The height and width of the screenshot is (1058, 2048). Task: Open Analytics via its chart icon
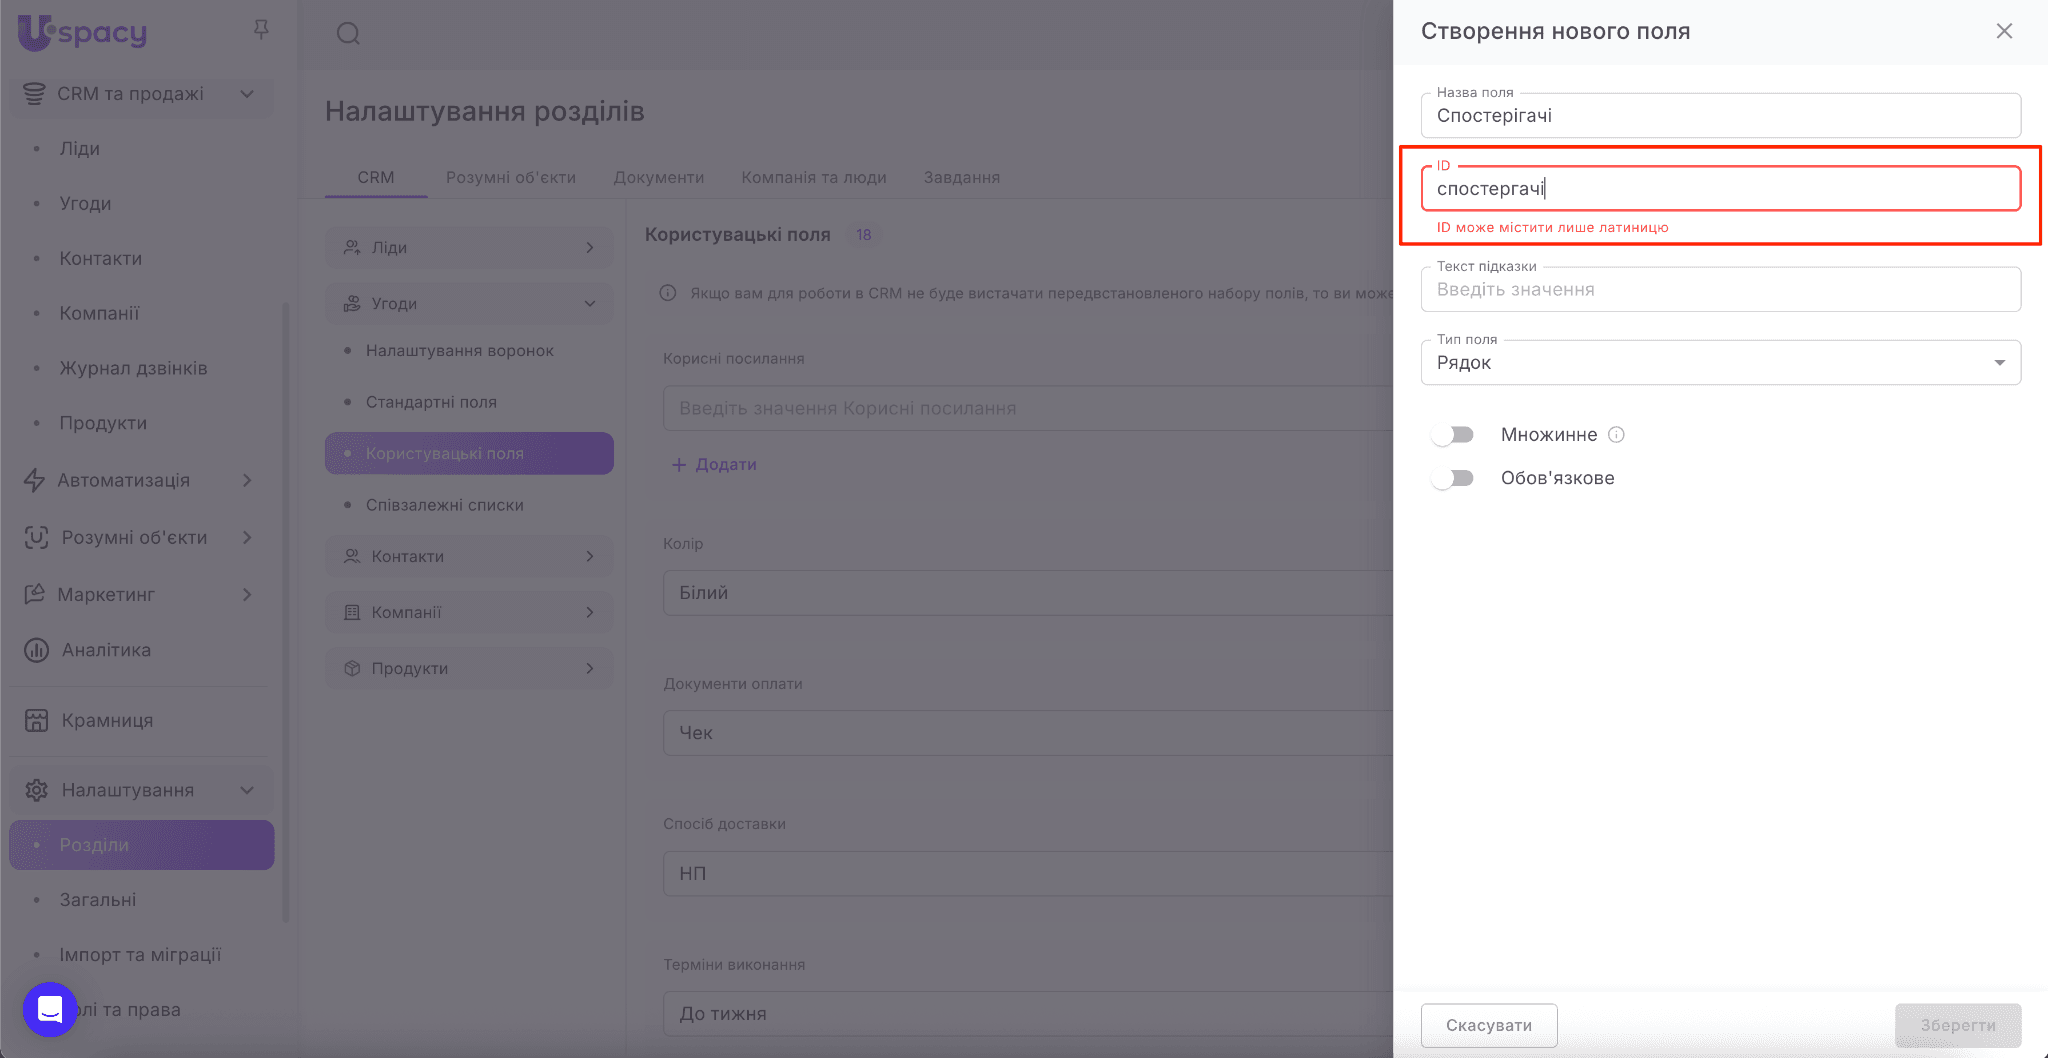pos(36,650)
